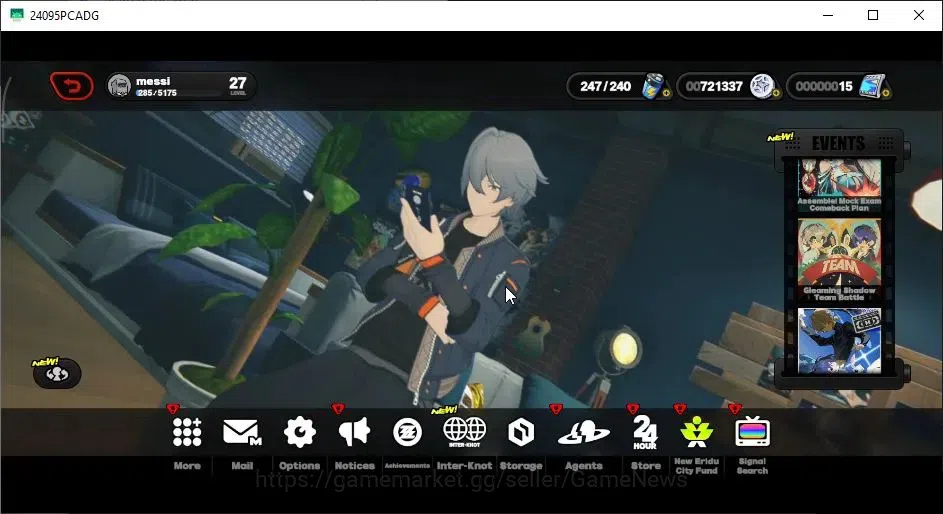Click the New Eridu City Fund label
943x514 pixels.
pyautogui.click(x=696, y=466)
